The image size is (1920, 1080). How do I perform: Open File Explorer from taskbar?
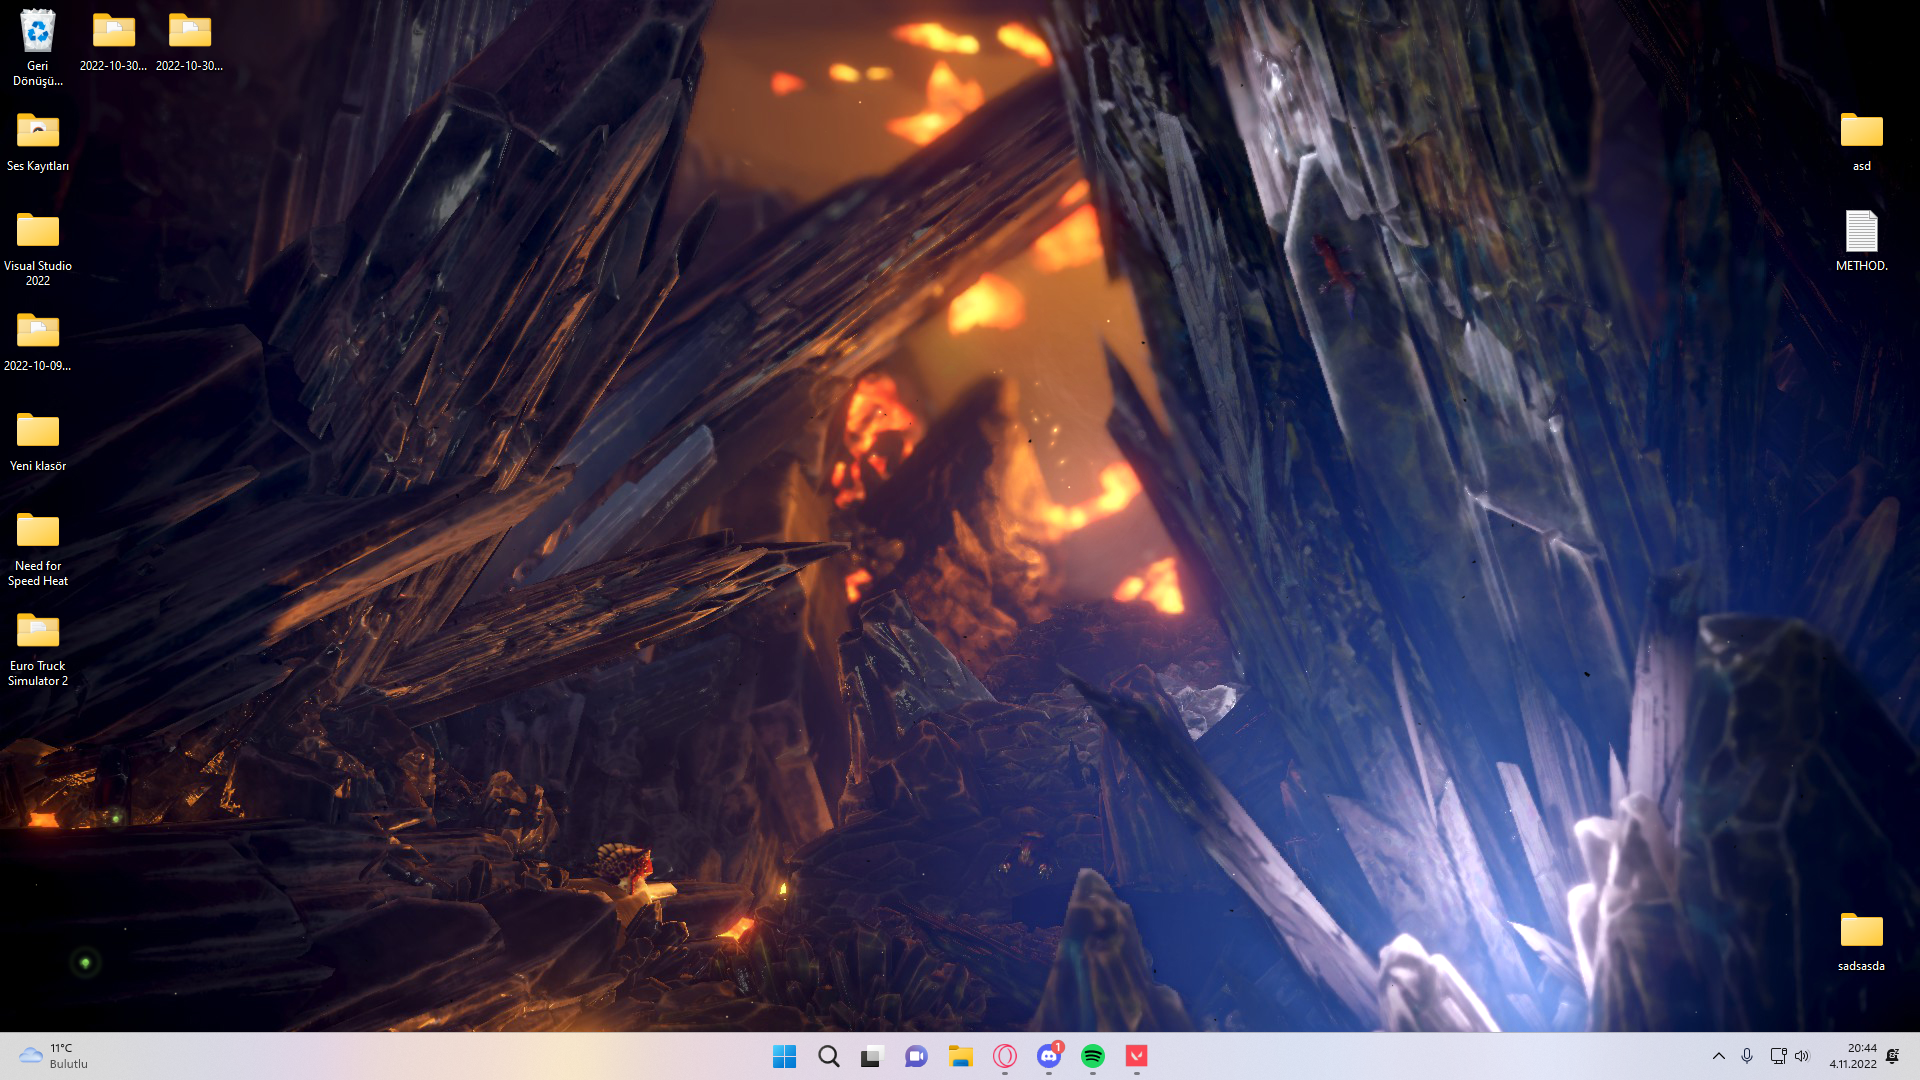coord(961,1056)
